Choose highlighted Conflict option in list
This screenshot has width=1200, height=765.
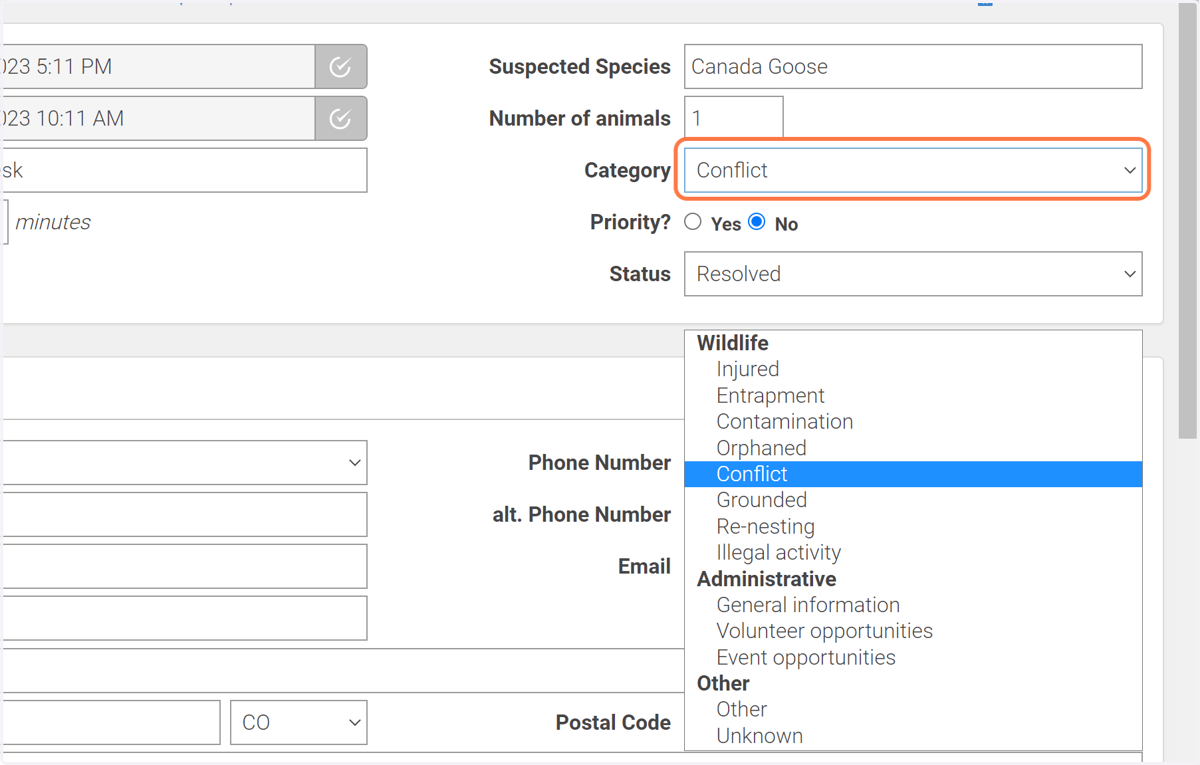(913, 474)
